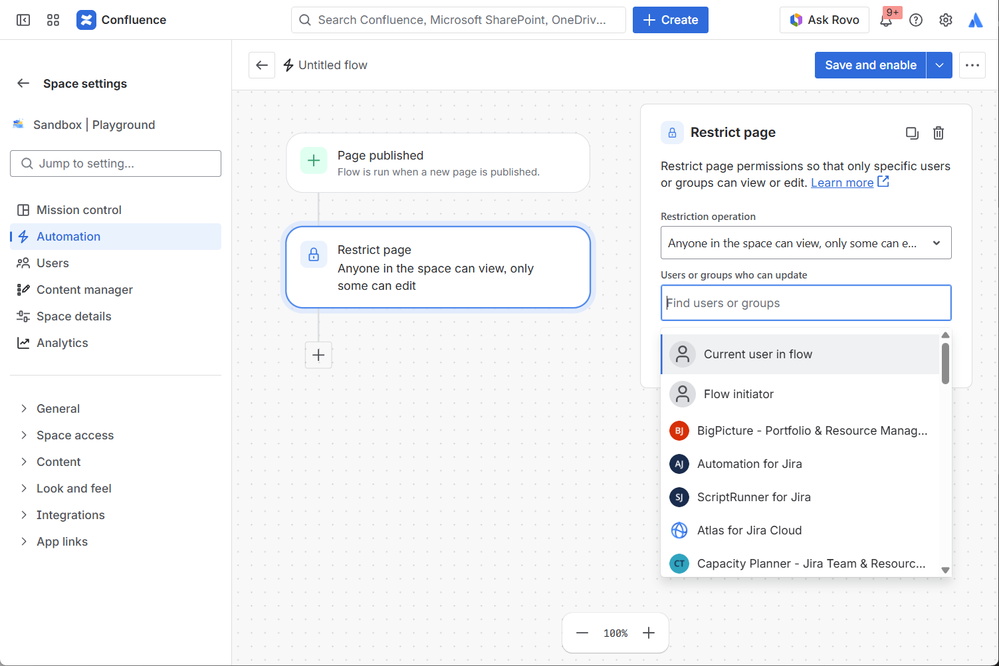Click the back arrow beside Untitled flow
The image size is (999, 666).
(x=261, y=65)
